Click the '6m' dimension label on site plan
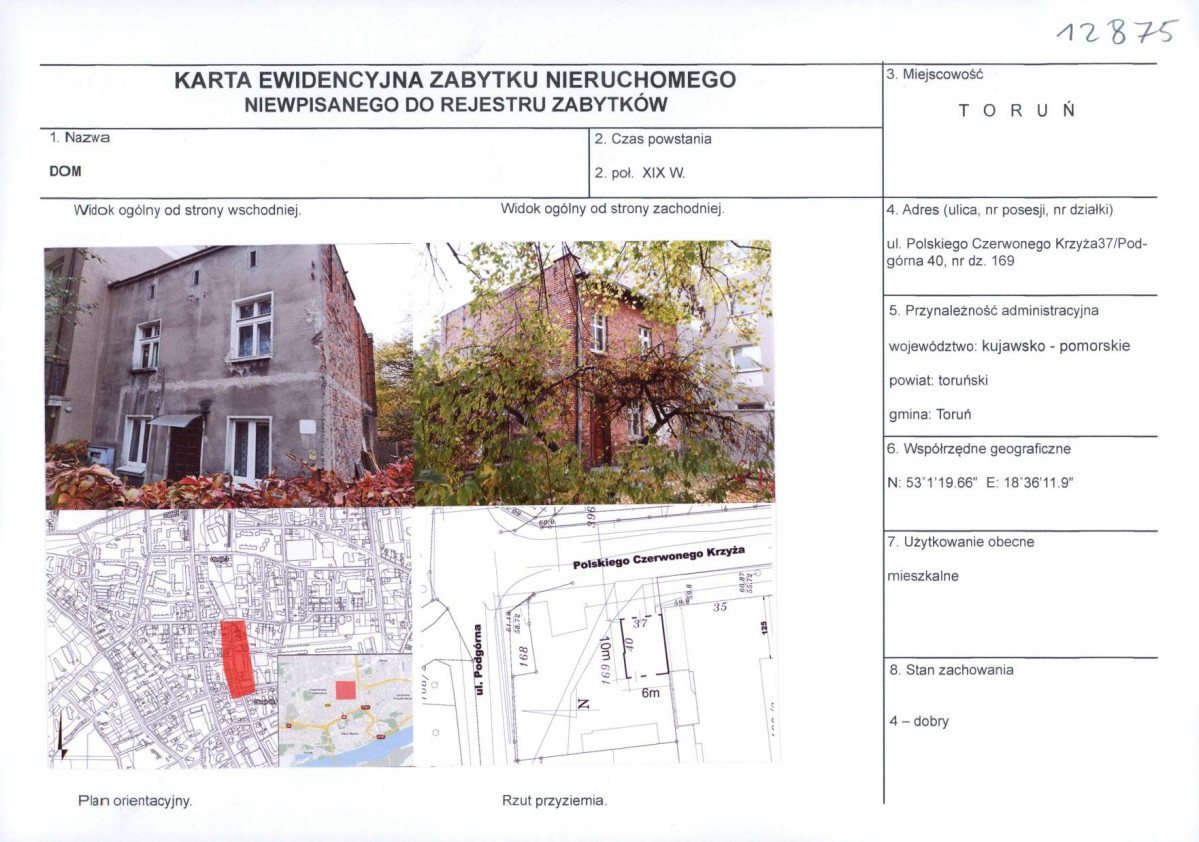Viewport: 1199px width, 842px height. pos(650,693)
